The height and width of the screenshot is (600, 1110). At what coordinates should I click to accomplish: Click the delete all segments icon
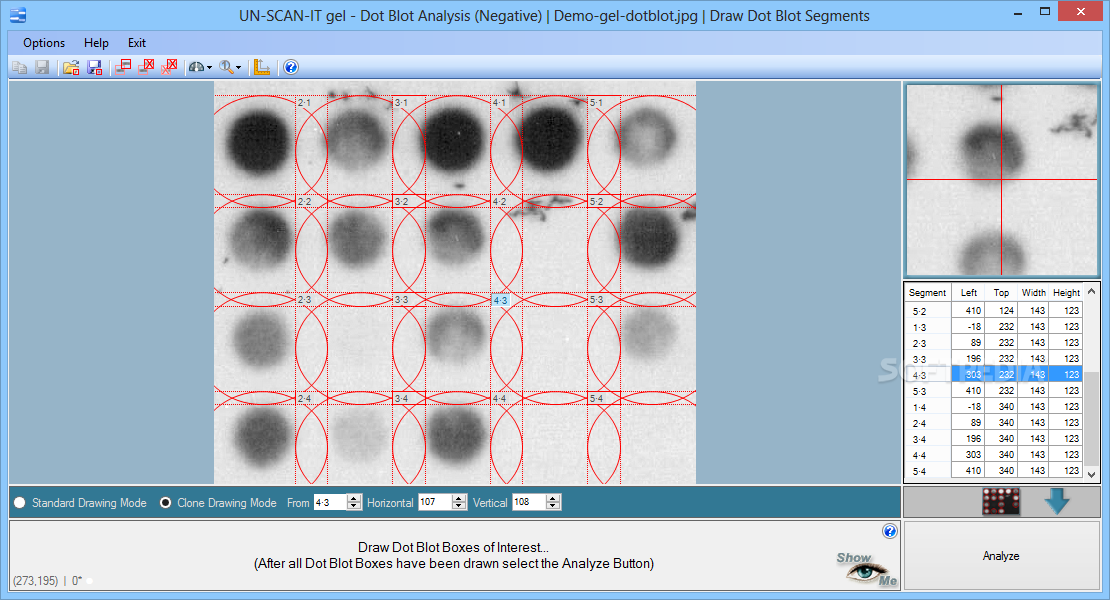click(169, 67)
